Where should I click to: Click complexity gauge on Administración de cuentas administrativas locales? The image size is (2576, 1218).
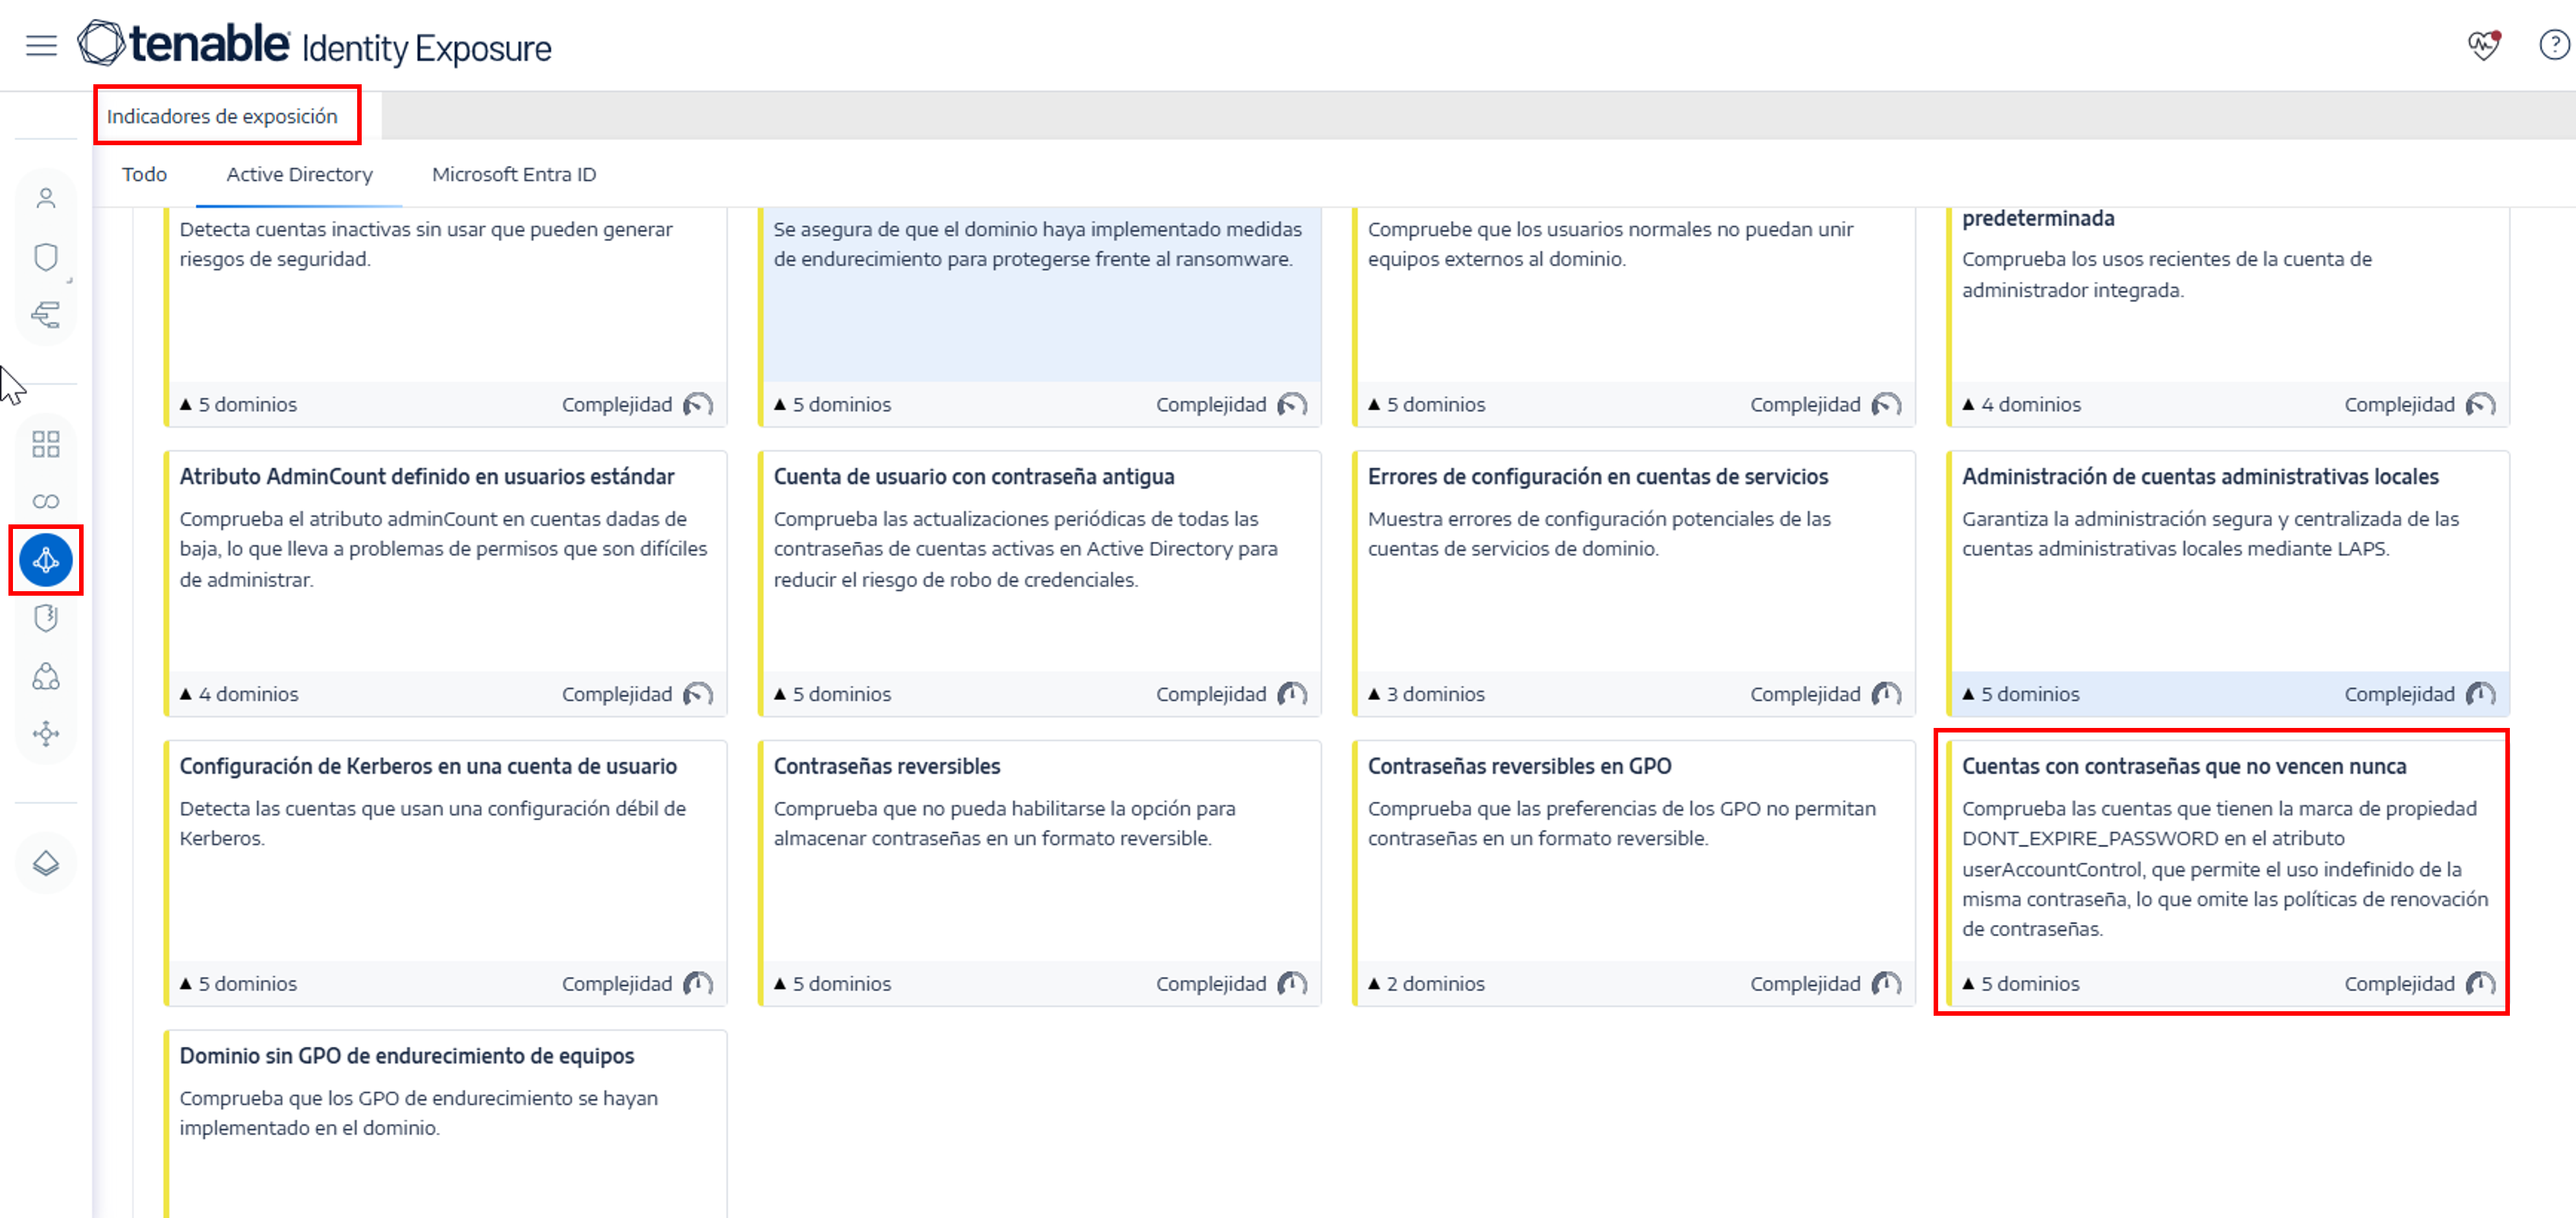pos(2480,694)
